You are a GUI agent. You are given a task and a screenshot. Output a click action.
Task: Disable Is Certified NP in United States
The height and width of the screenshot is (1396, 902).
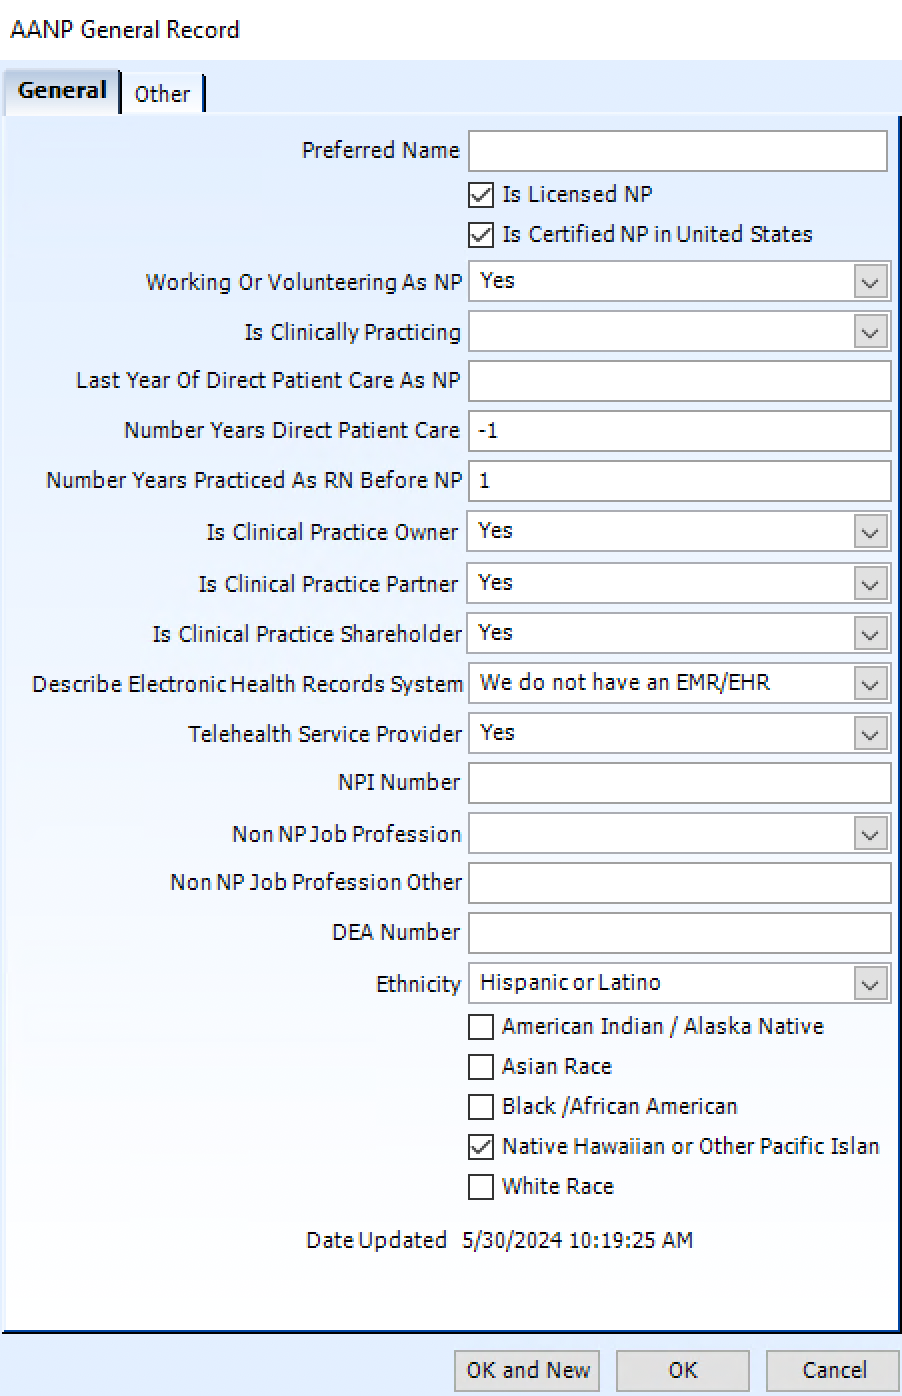click(480, 234)
